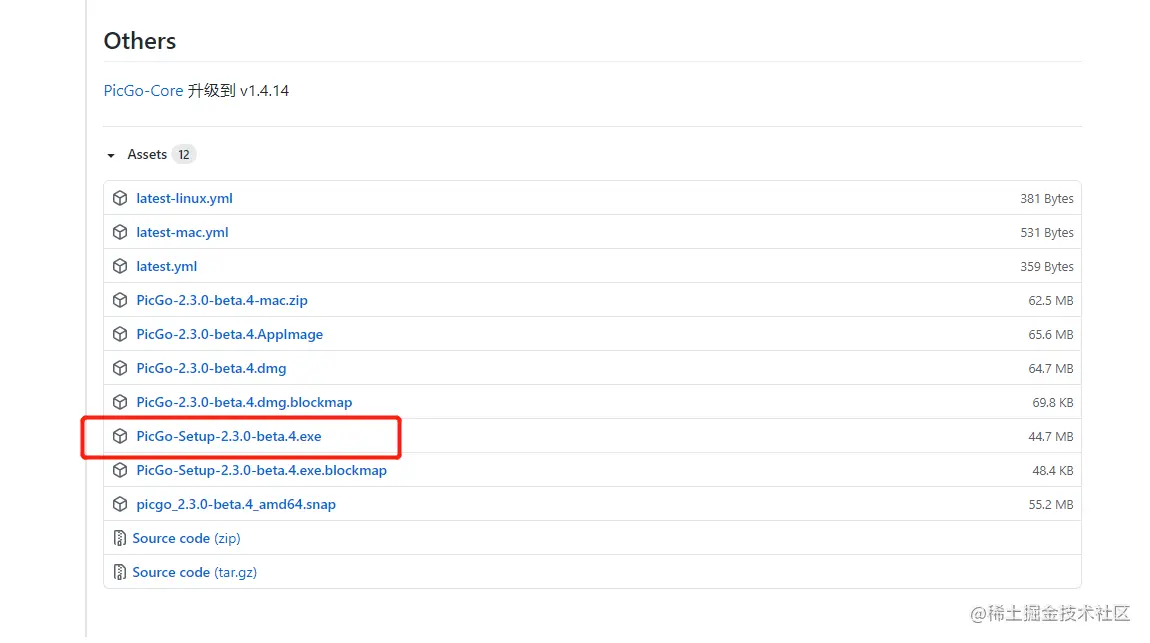This screenshot has width=1150, height=643.
Task: Download latest-mac.yml file
Action: pyautogui.click(x=182, y=232)
